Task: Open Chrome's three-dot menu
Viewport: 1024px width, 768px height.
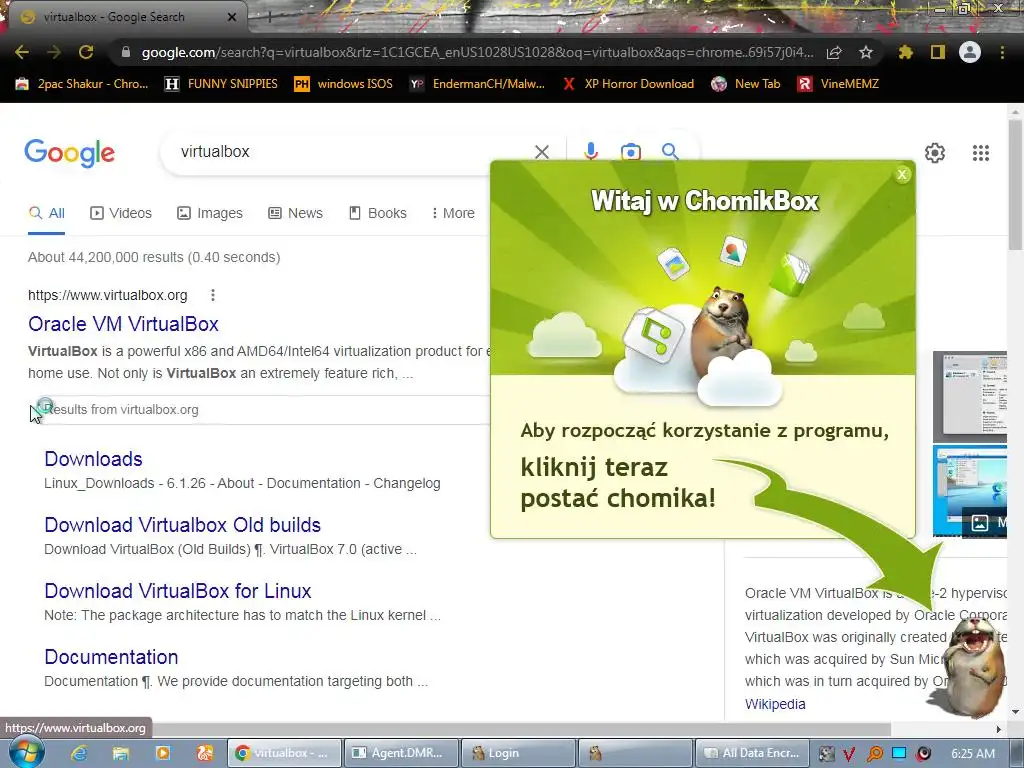Action: (1002, 52)
